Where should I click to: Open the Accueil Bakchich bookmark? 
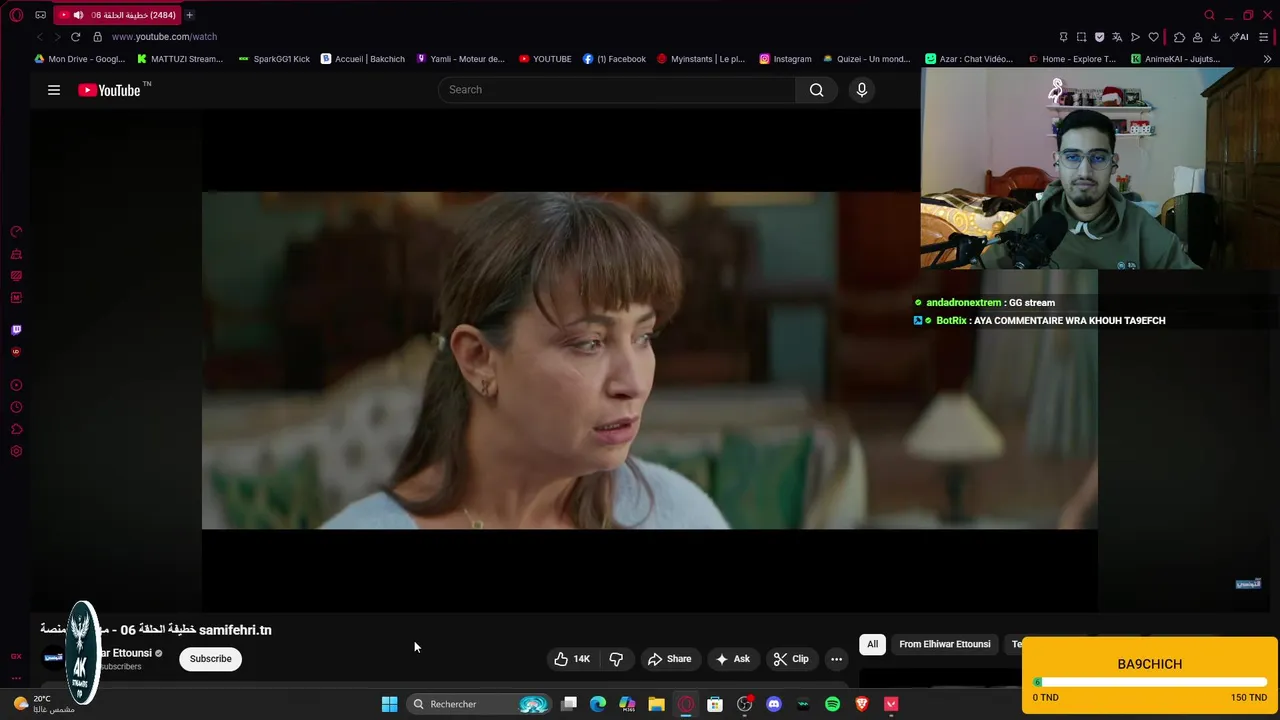click(x=362, y=59)
